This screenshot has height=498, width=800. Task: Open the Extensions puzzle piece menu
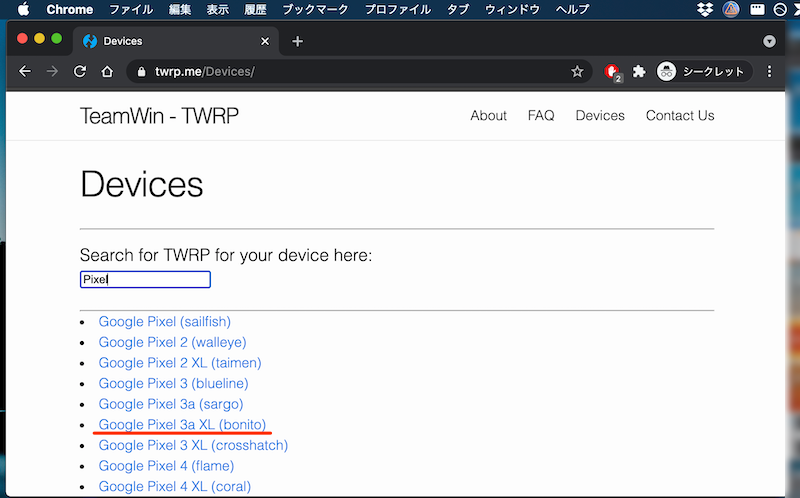tap(639, 71)
